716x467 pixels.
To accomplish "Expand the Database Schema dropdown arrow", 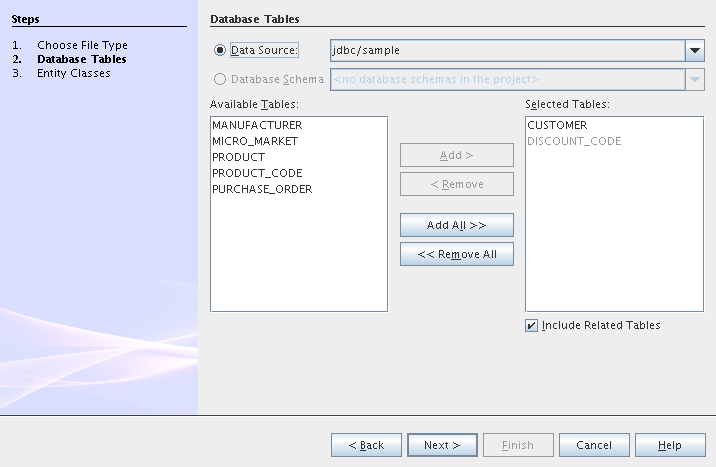I will [695, 79].
